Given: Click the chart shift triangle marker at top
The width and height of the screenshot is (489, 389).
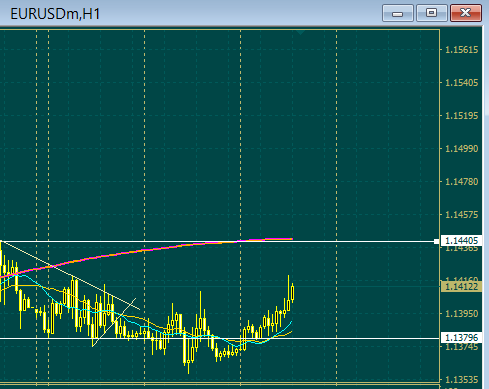Looking at the screenshot, I should [x=301, y=32].
